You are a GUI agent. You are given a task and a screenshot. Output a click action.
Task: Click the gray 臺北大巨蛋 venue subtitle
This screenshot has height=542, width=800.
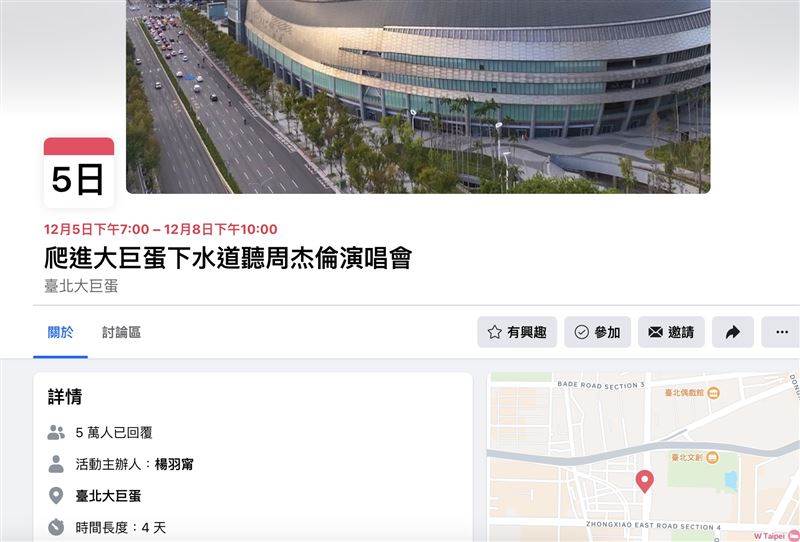pyautogui.click(x=81, y=286)
